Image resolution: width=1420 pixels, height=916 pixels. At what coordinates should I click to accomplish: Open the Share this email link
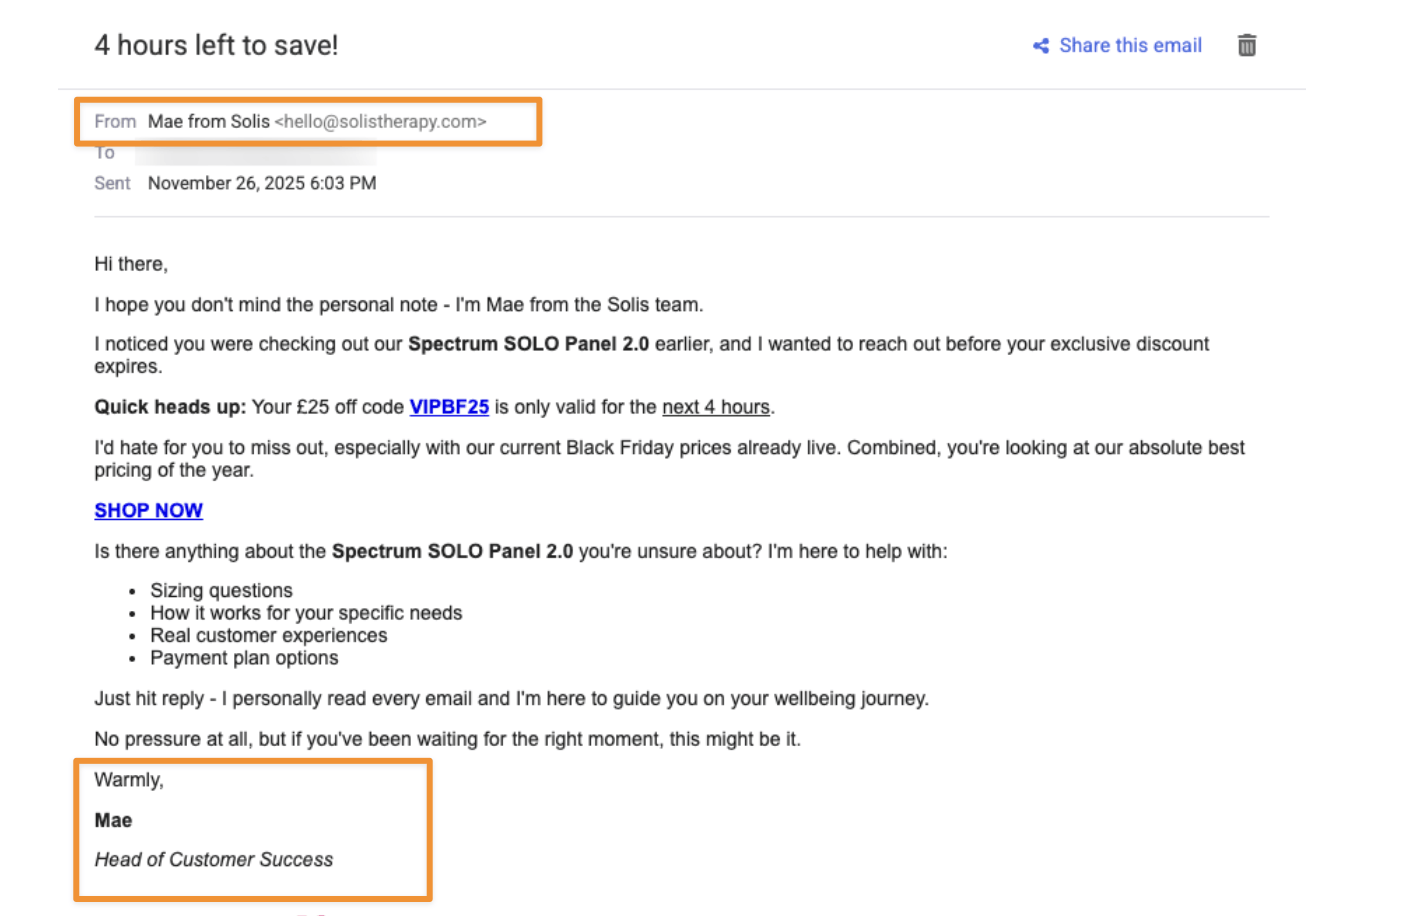[x=1130, y=46]
